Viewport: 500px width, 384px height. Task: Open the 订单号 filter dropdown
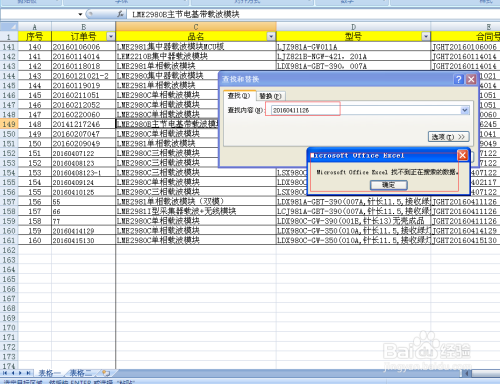(111, 36)
